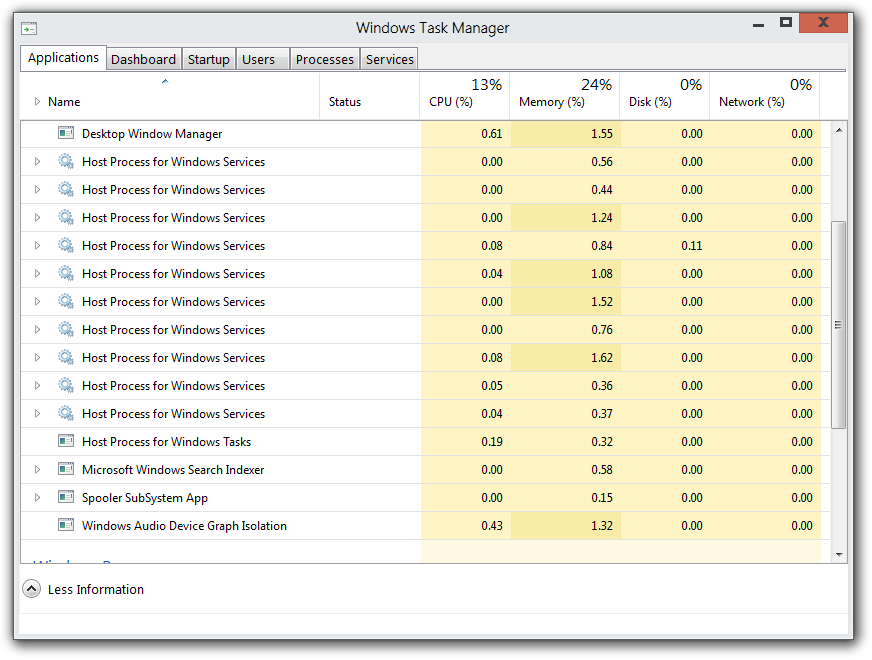This screenshot has height=660, width=872.
Task: Click the Host Process for Windows Tasks icon
Action: 66,441
